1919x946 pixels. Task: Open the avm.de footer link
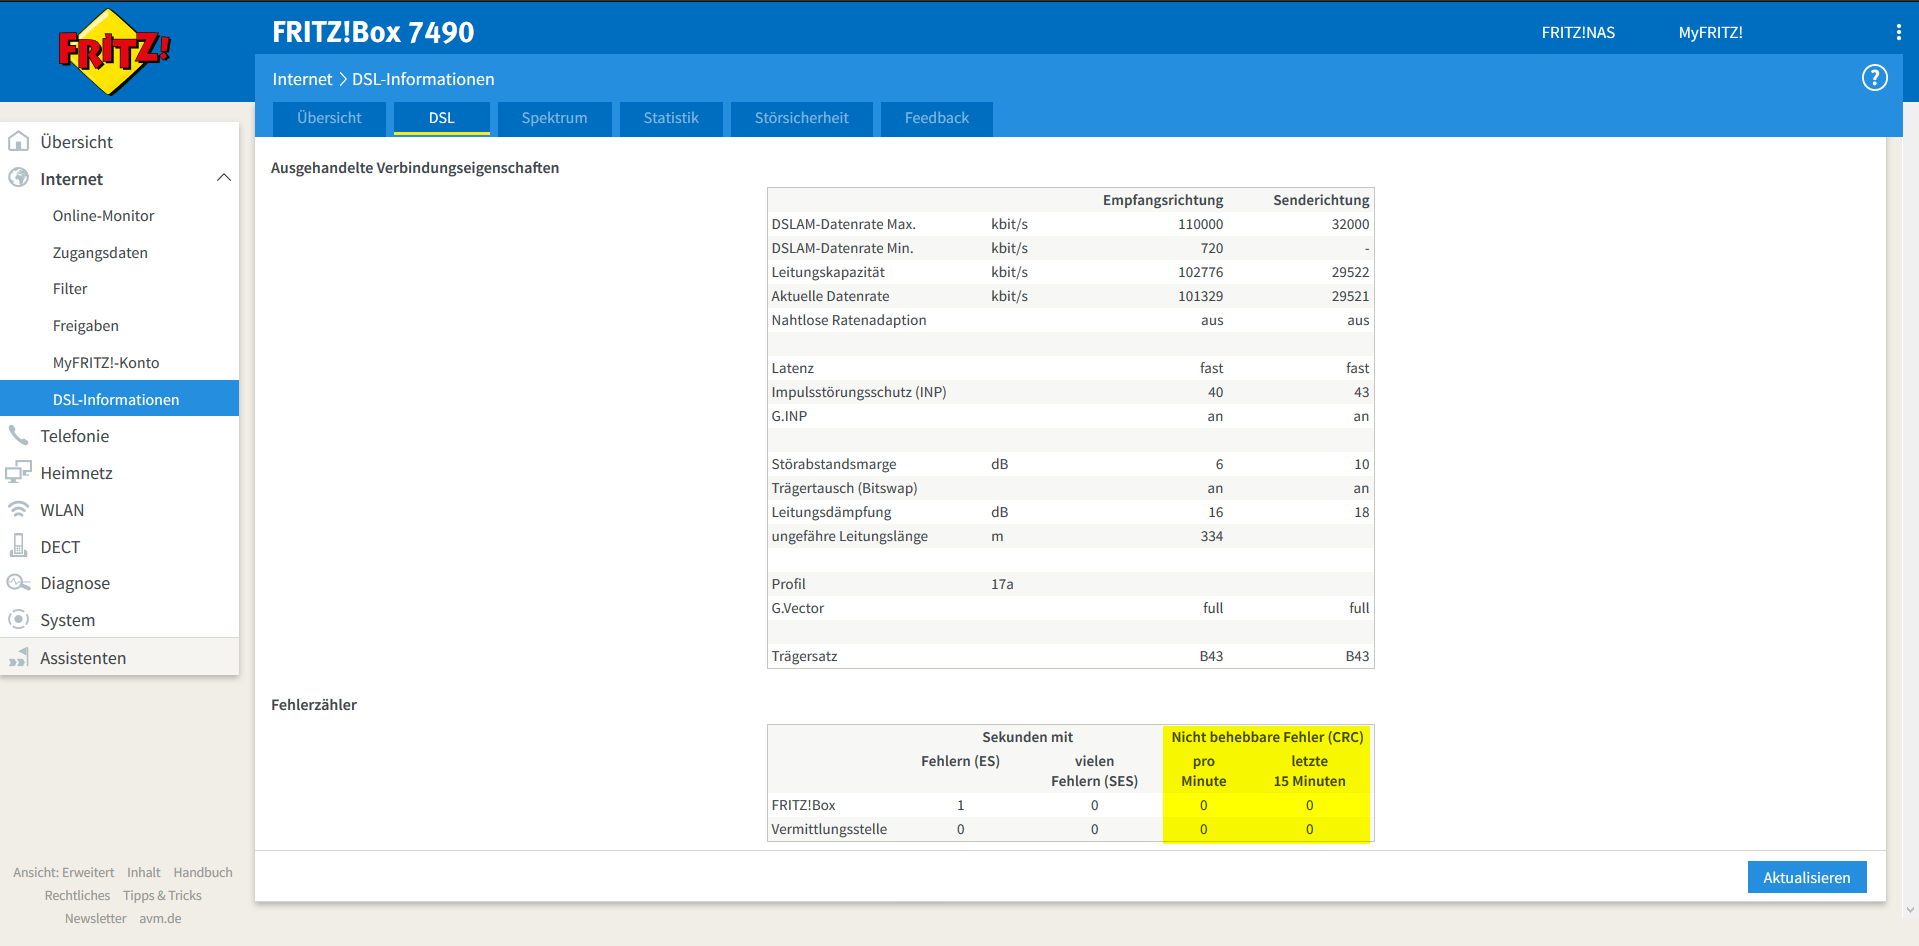160,919
